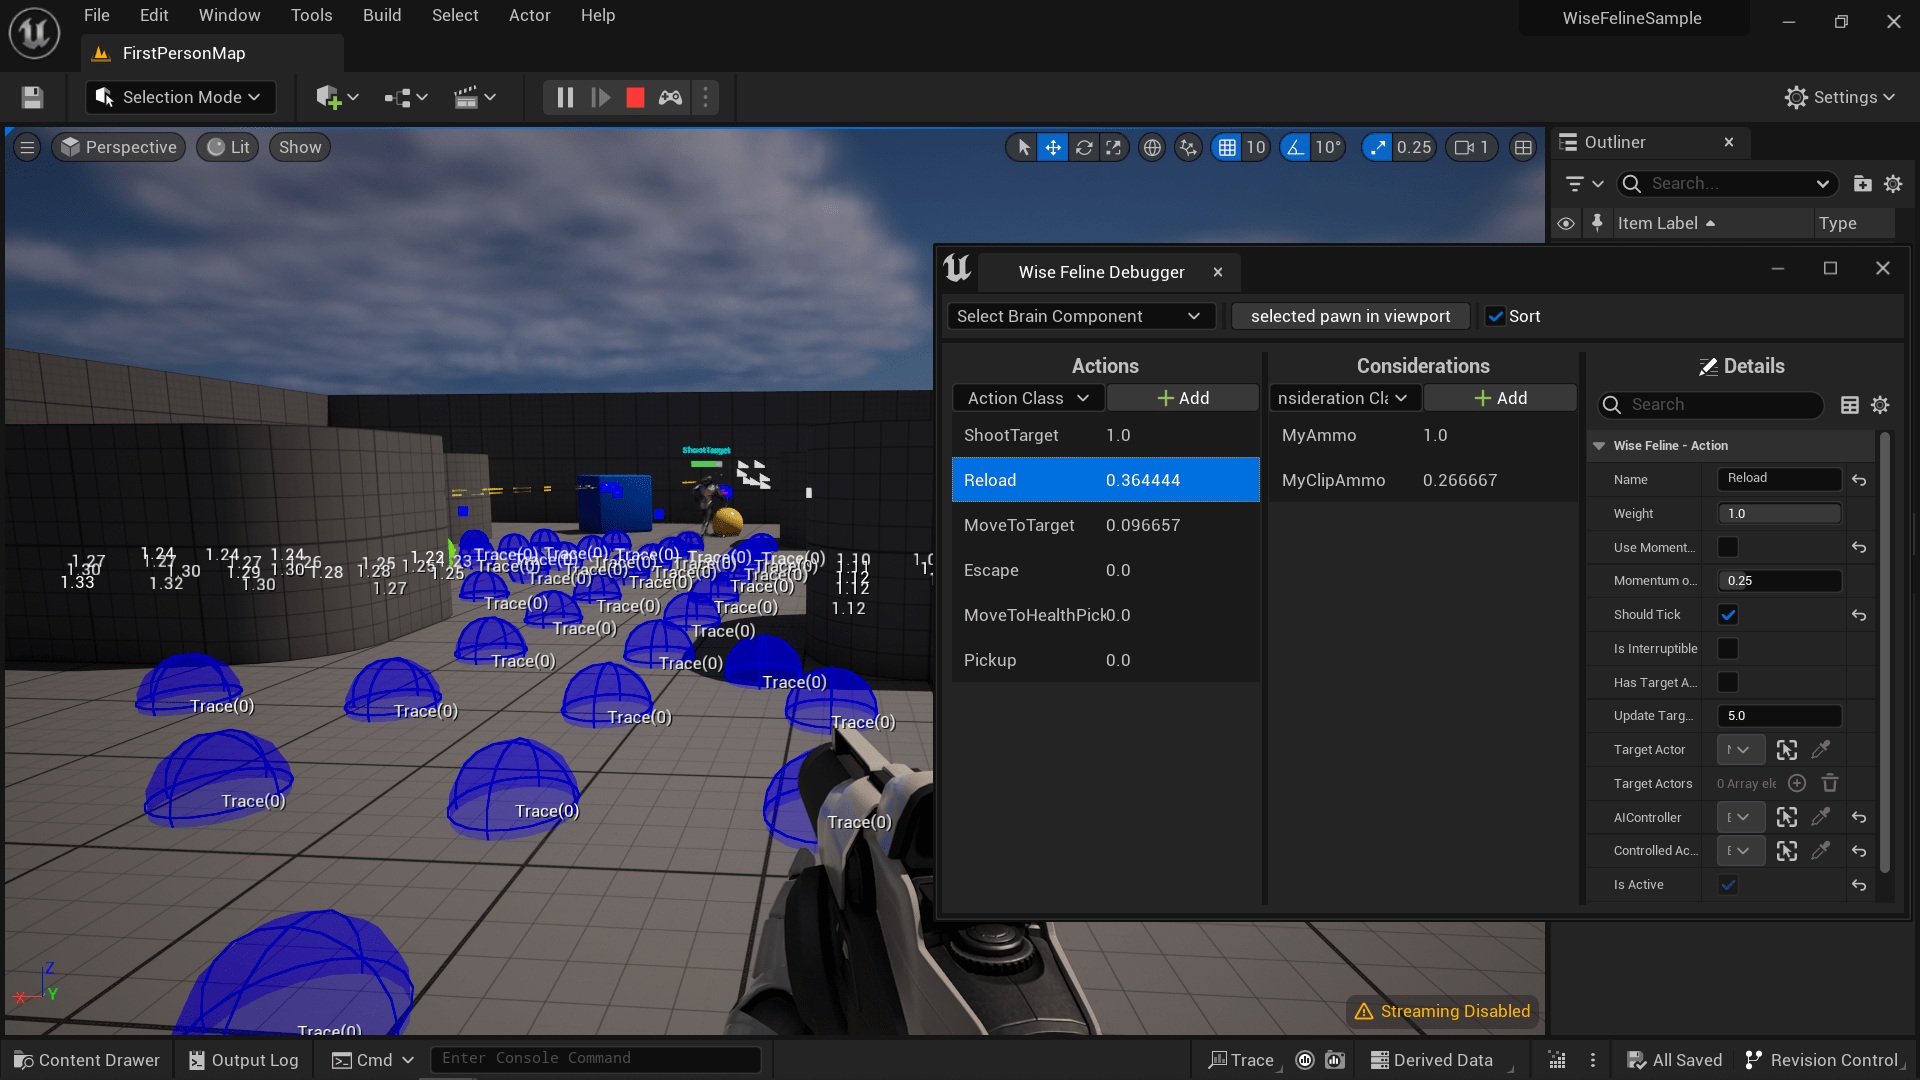Select the rotate gizmo tool
This screenshot has width=1920, height=1080.
point(1084,148)
